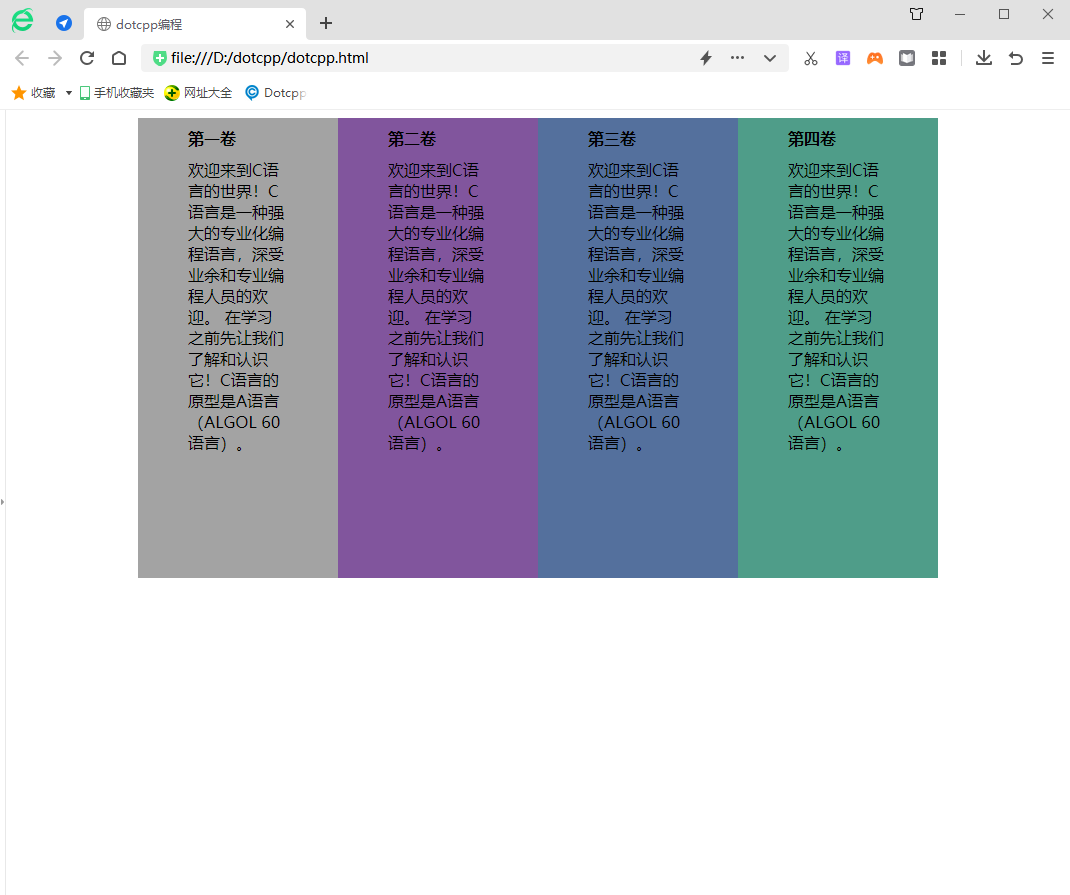Expand the 收藏 favorites dropdown arrow

[x=69, y=93]
